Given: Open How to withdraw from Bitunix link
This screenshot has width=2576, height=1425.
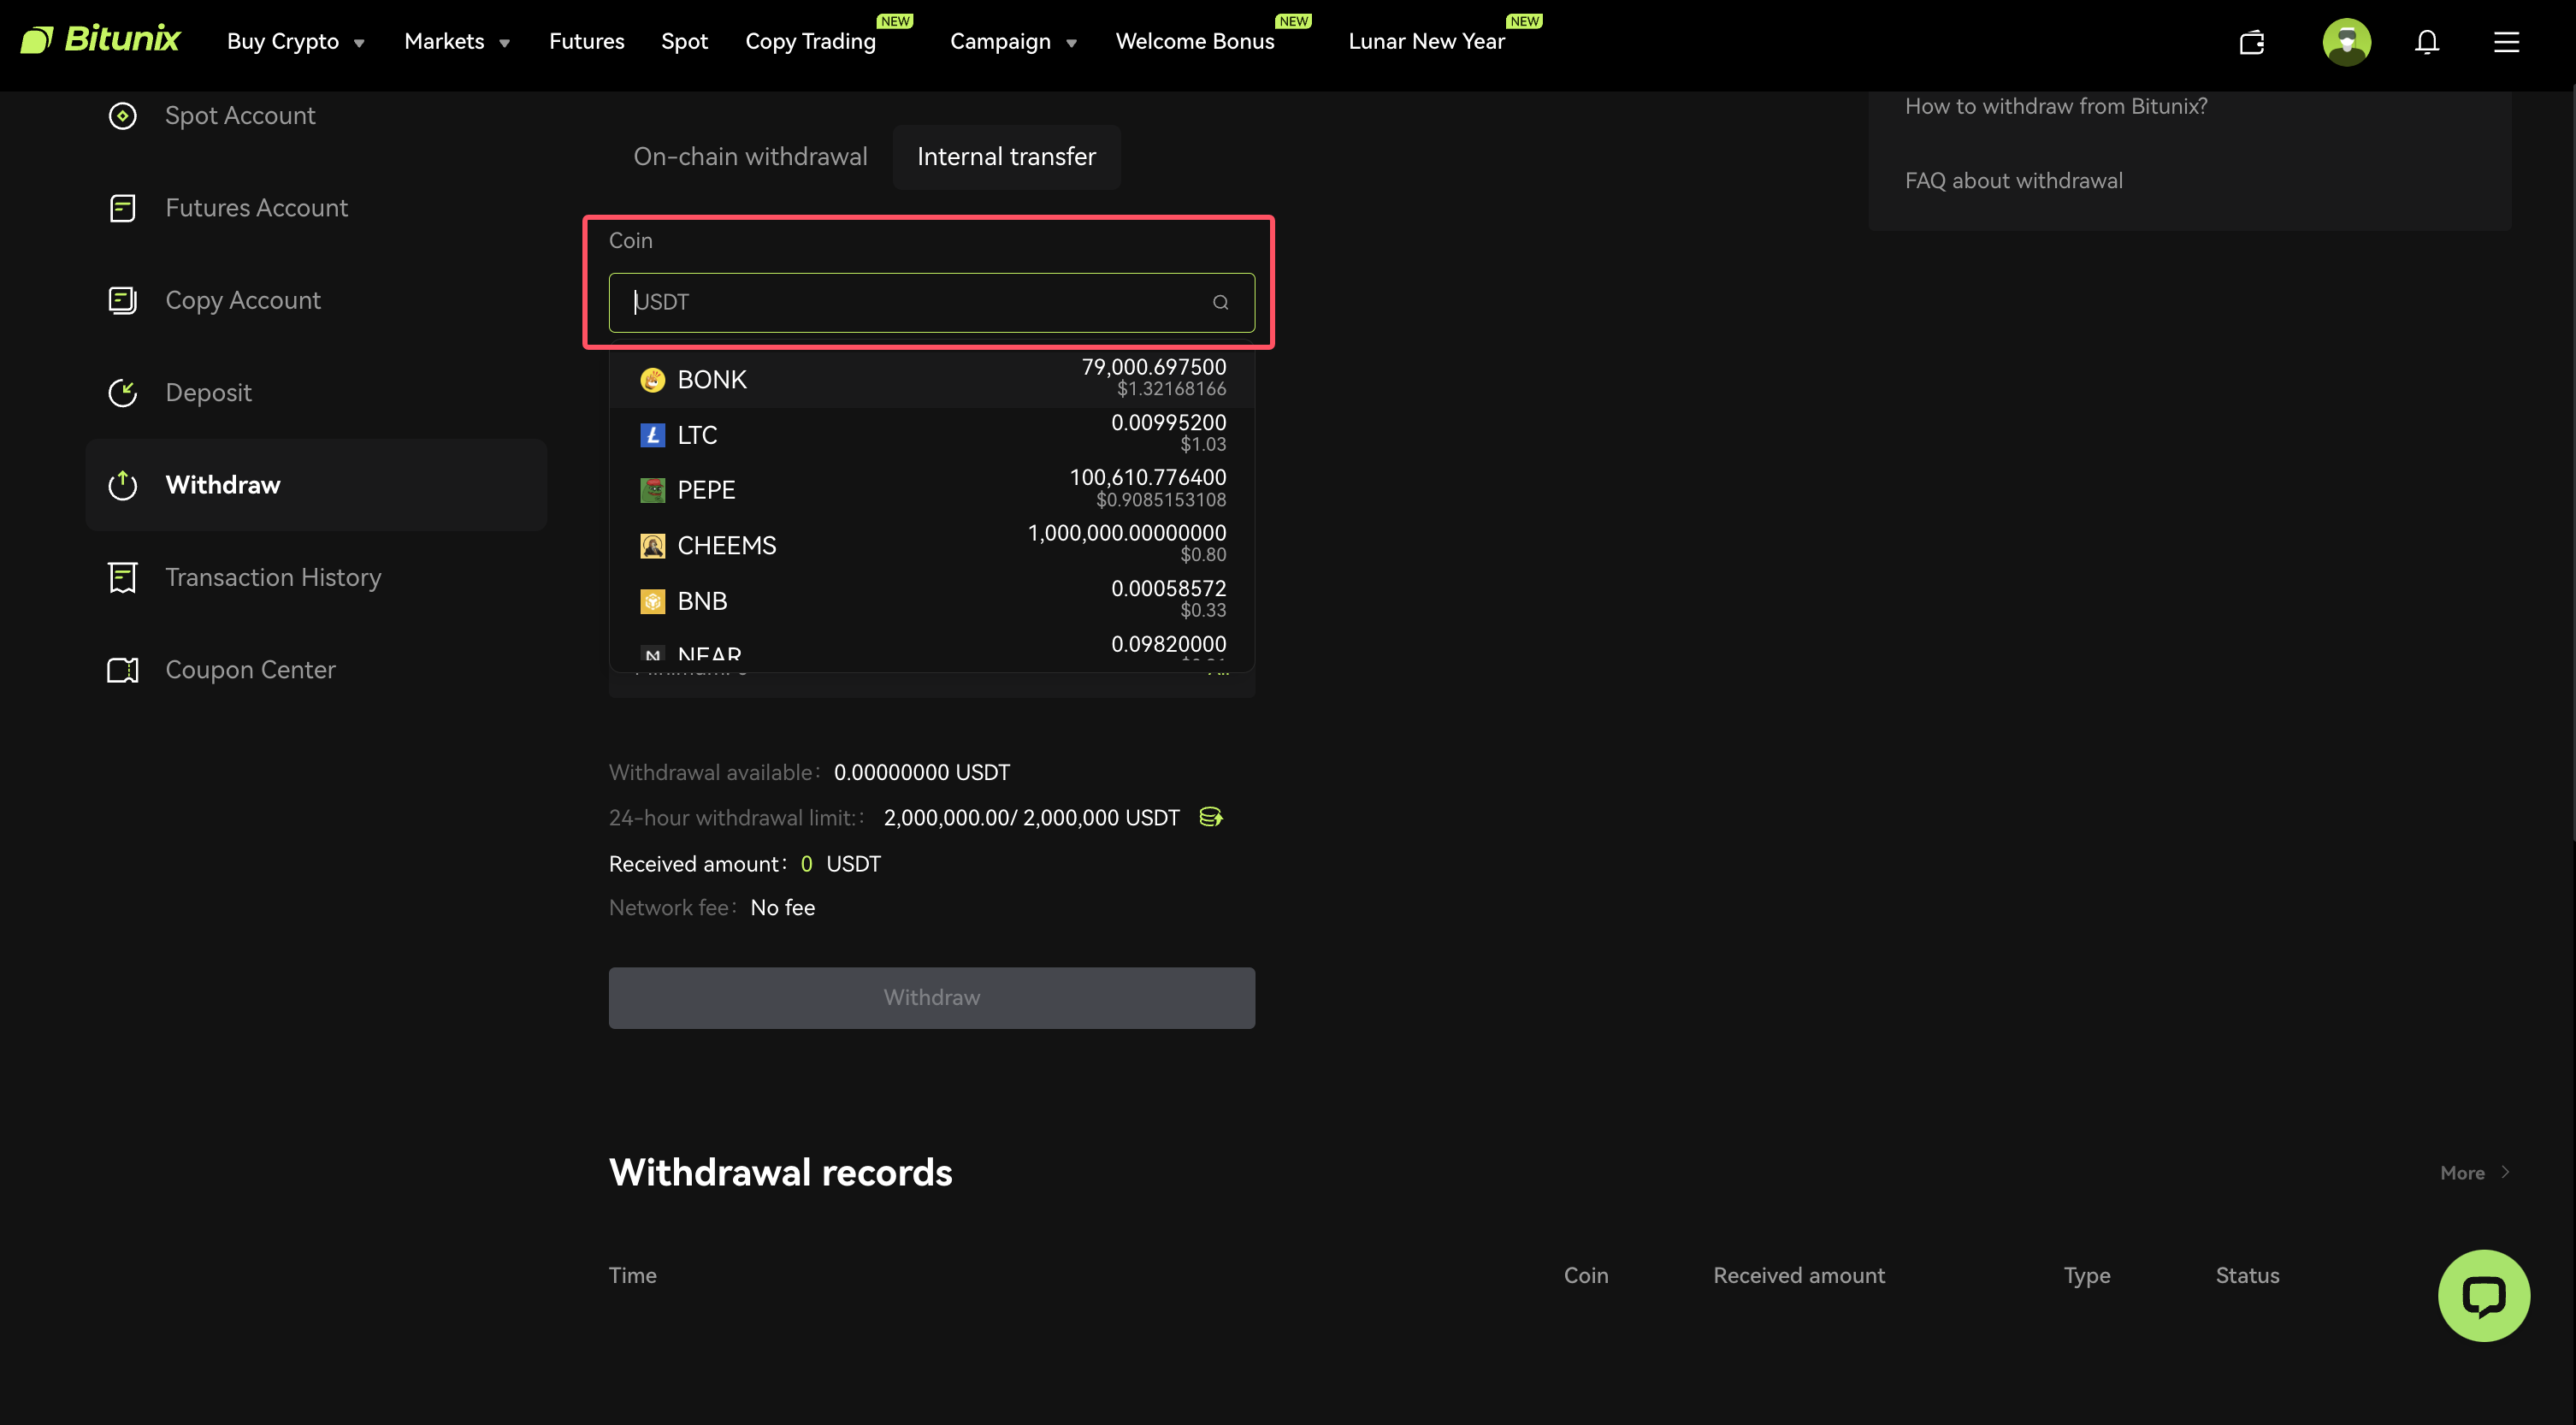Looking at the screenshot, I should (2055, 106).
